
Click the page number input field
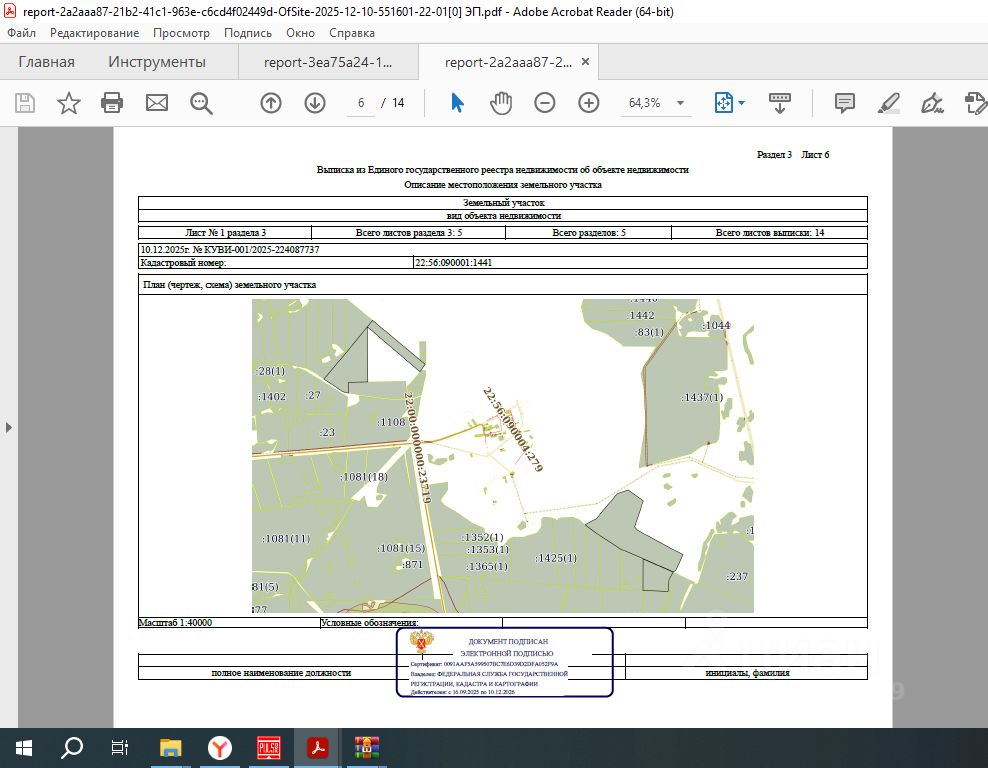(360, 103)
